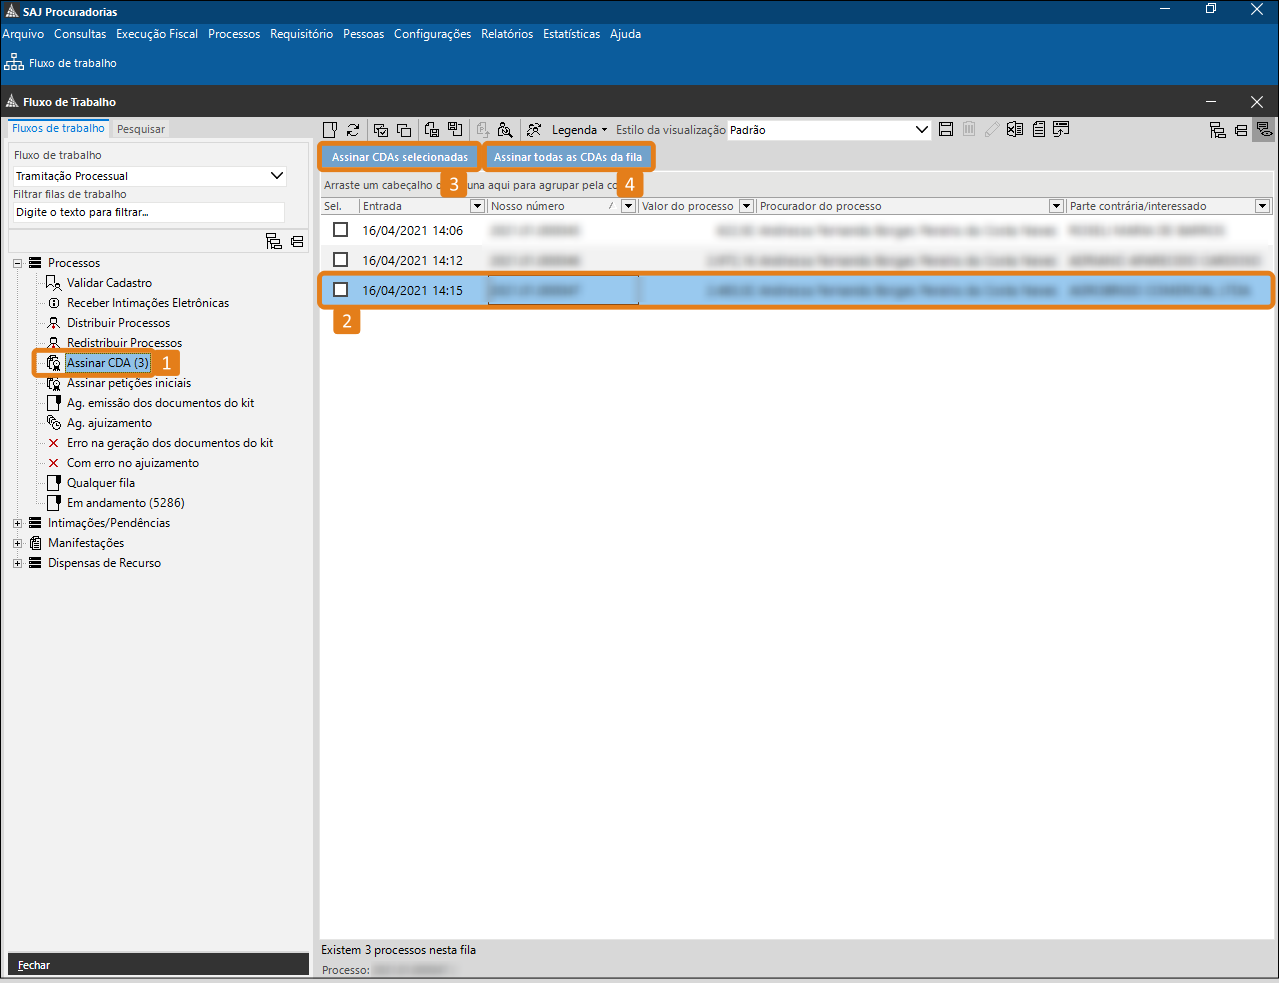Check the box for the 14:12 entry

coord(341,260)
